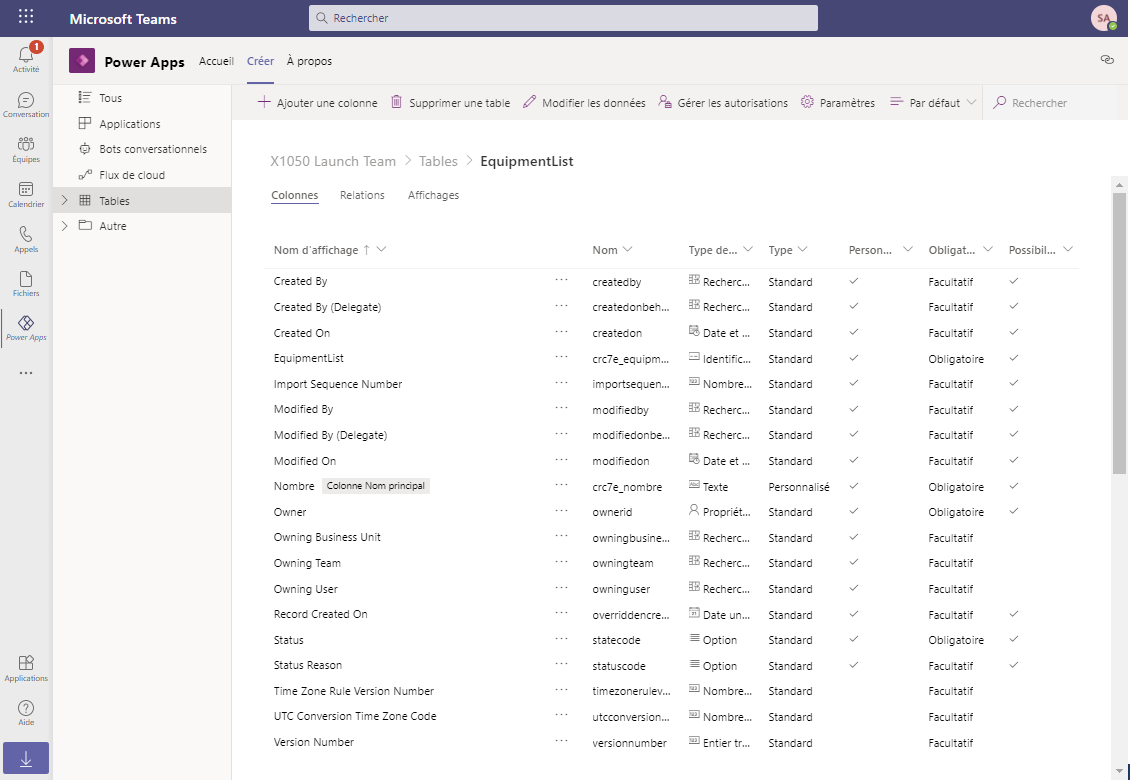Click the Tables breadcrumb link
Image resolution: width=1131 pixels, height=780 pixels.
pyautogui.click(x=438, y=161)
